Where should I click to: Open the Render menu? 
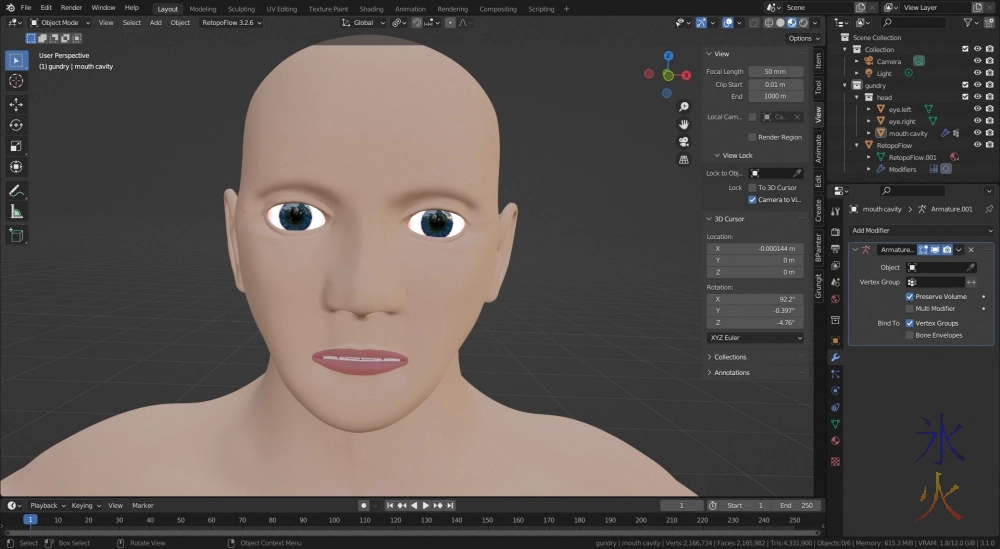(x=72, y=8)
